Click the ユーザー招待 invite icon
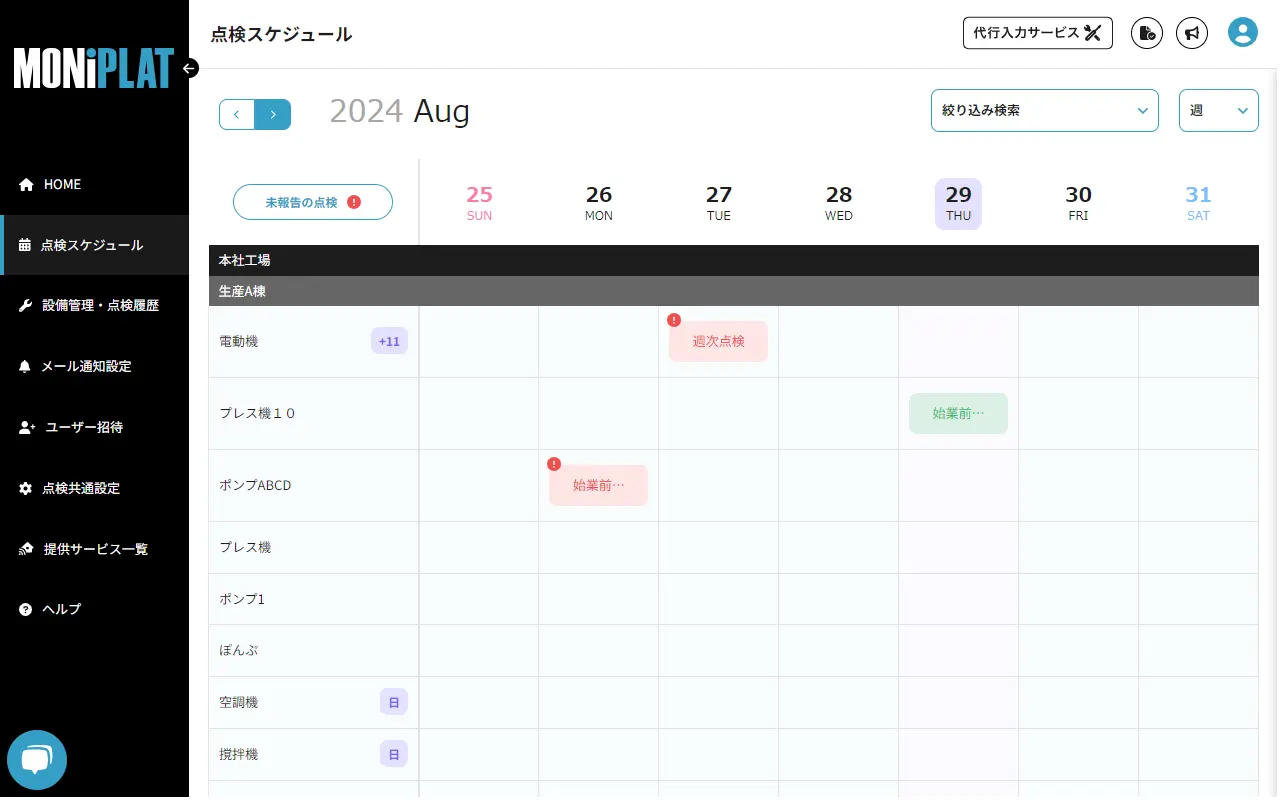This screenshot has width=1280, height=800. pyautogui.click(x=27, y=427)
